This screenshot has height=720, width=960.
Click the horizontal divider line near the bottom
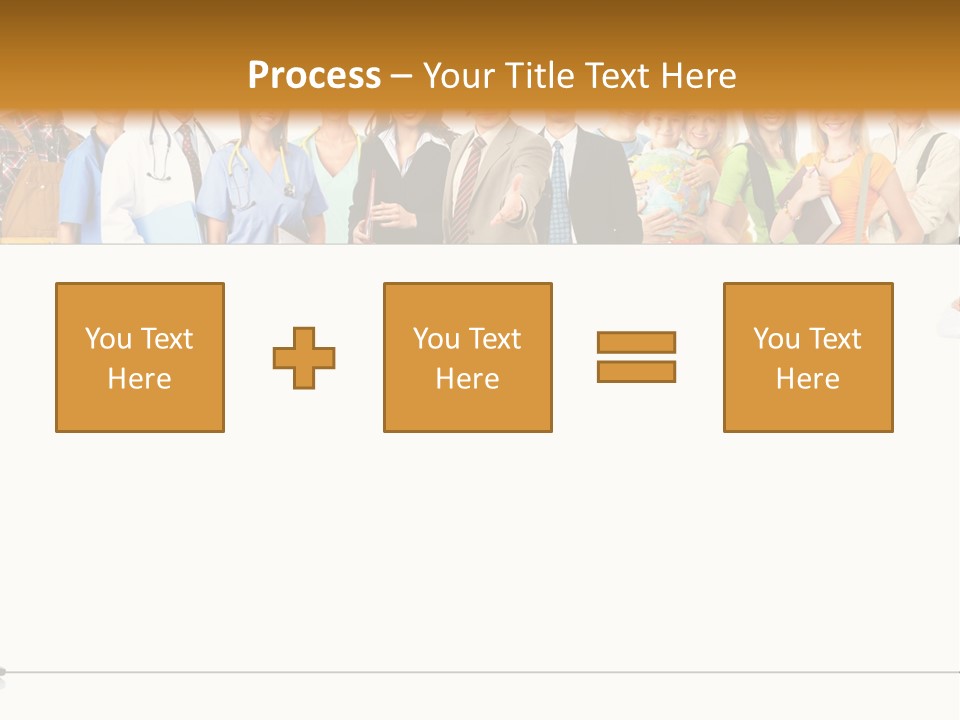click(480, 672)
